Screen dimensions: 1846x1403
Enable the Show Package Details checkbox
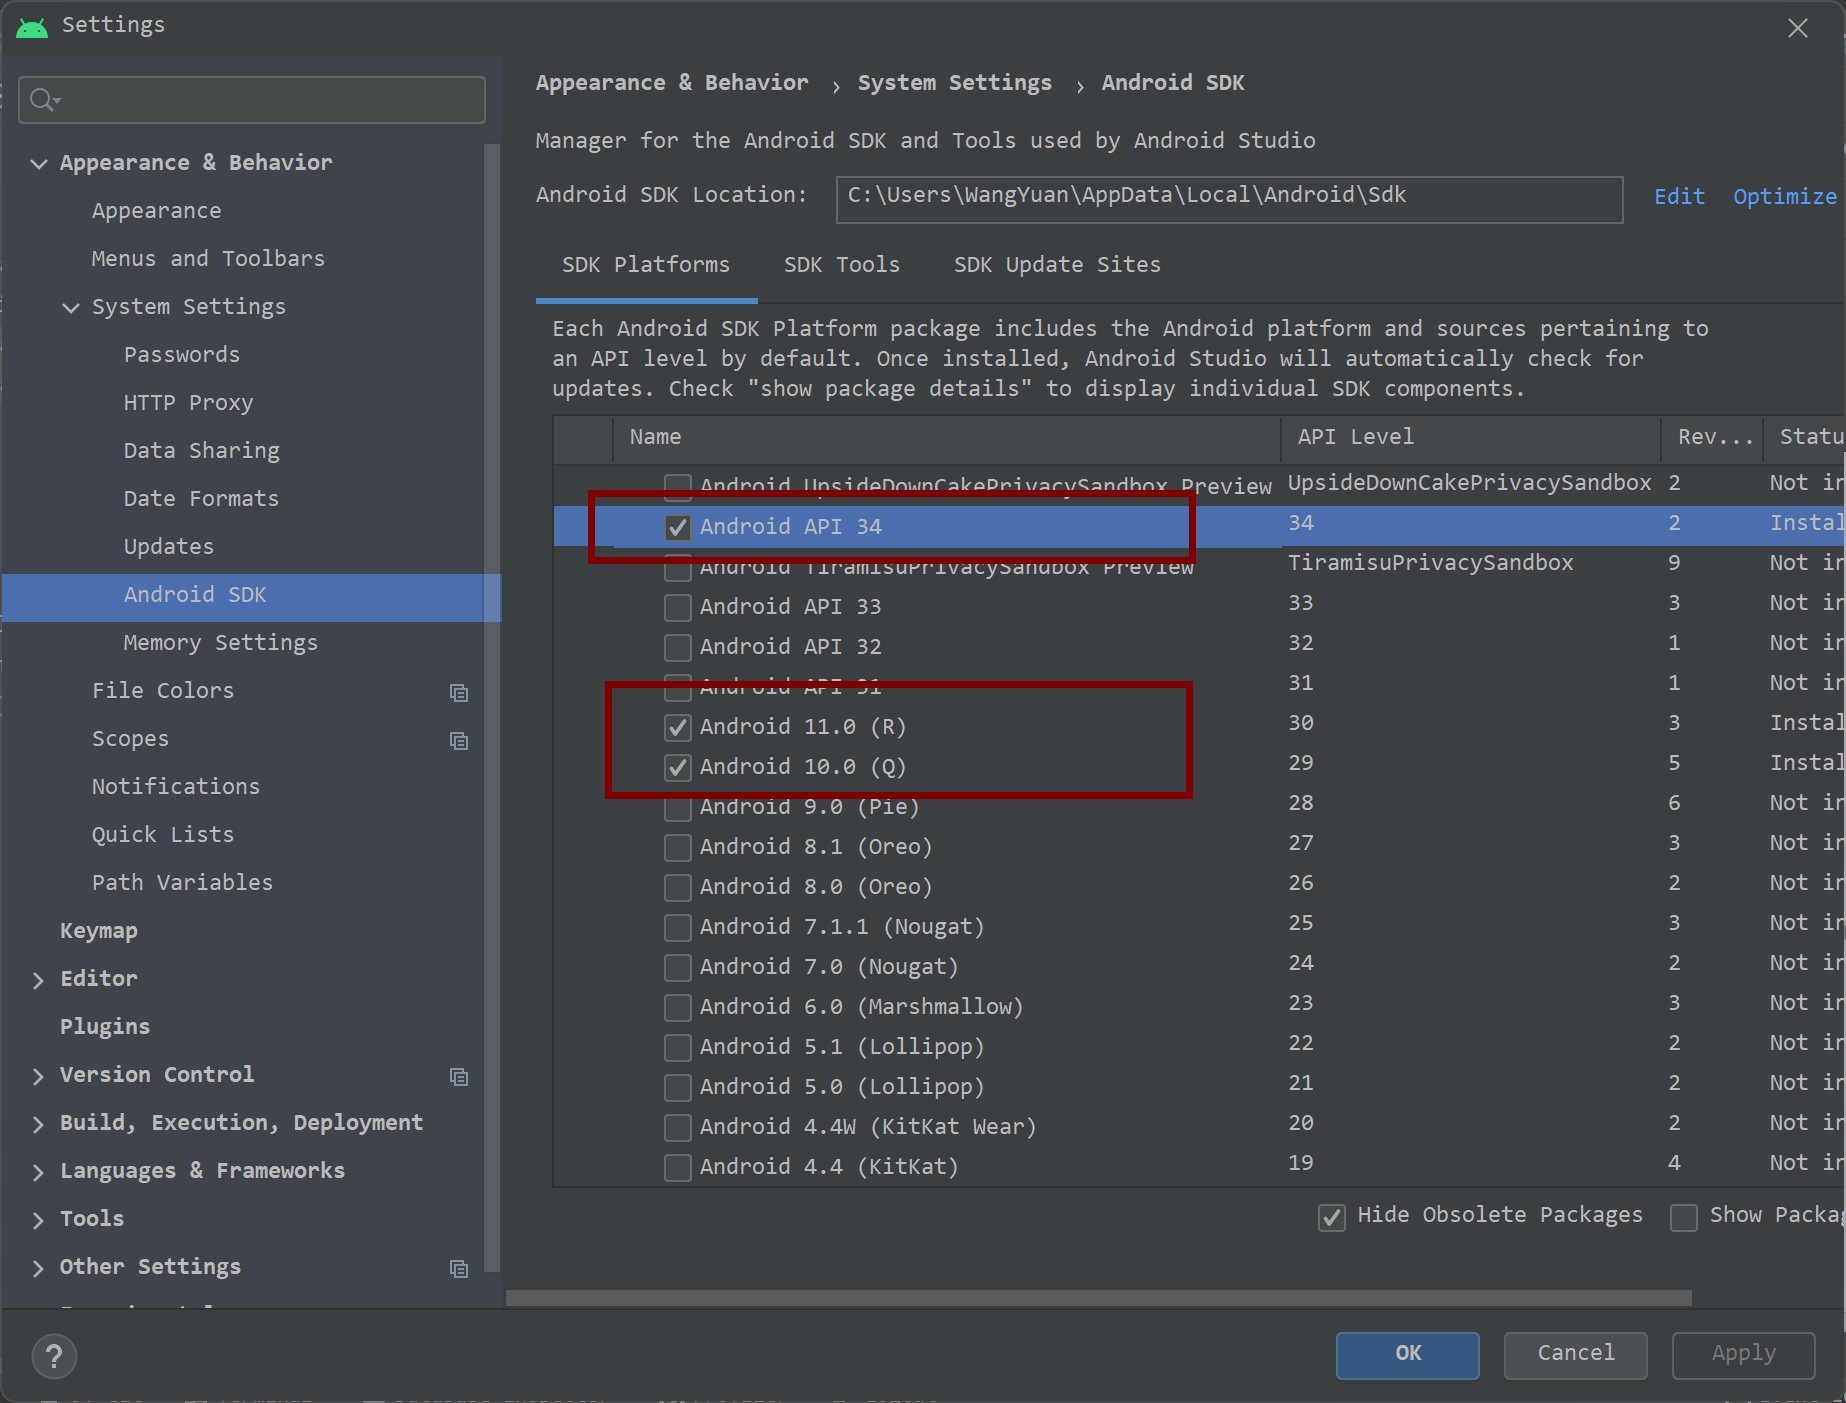point(1684,1217)
